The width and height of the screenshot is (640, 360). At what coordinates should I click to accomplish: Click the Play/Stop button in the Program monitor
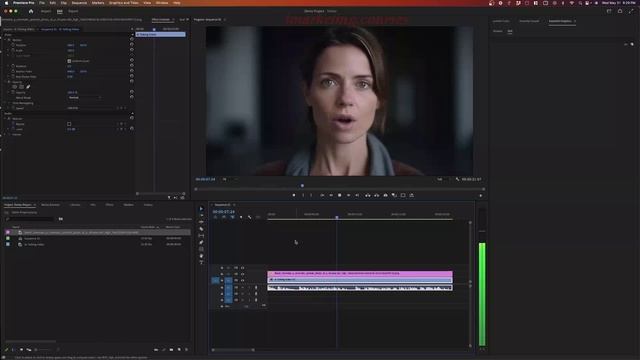[340, 196]
